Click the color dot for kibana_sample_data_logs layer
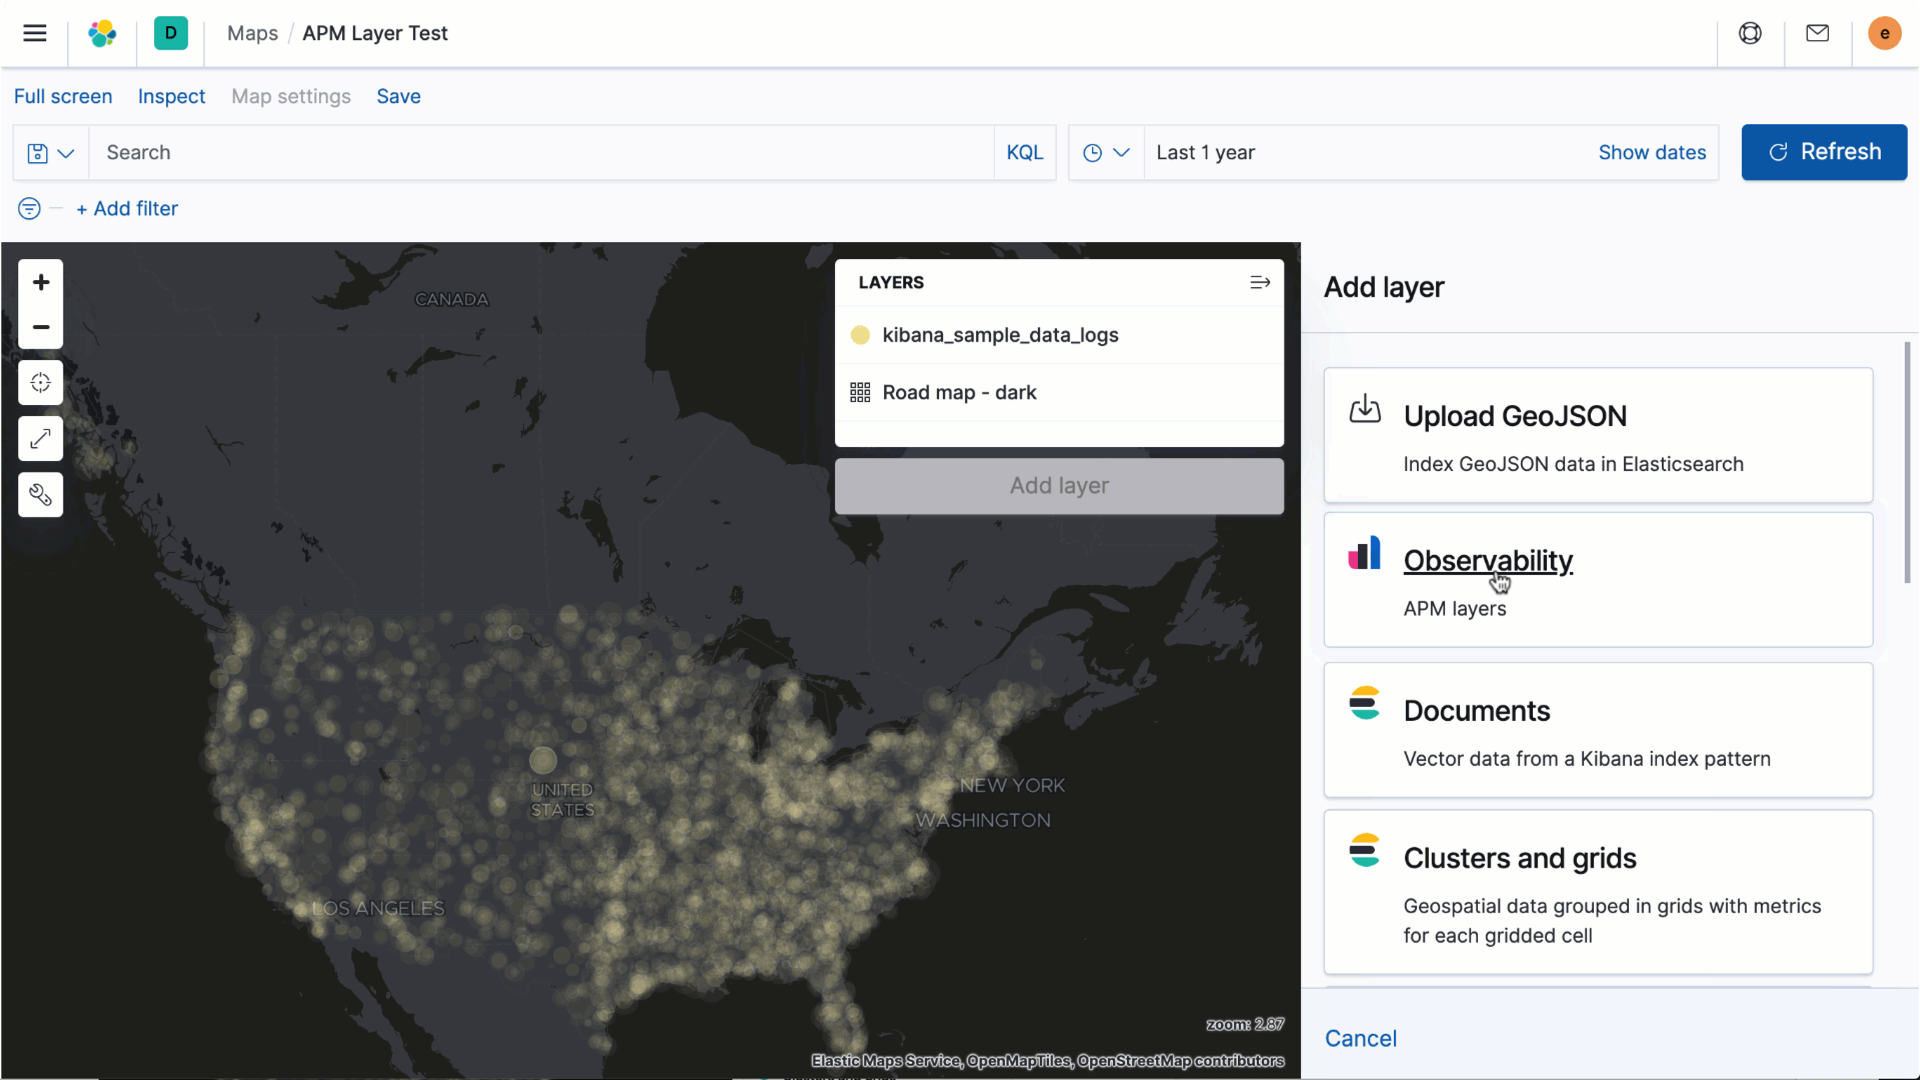The height and width of the screenshot is (1080, 1920). coord(860,335)
